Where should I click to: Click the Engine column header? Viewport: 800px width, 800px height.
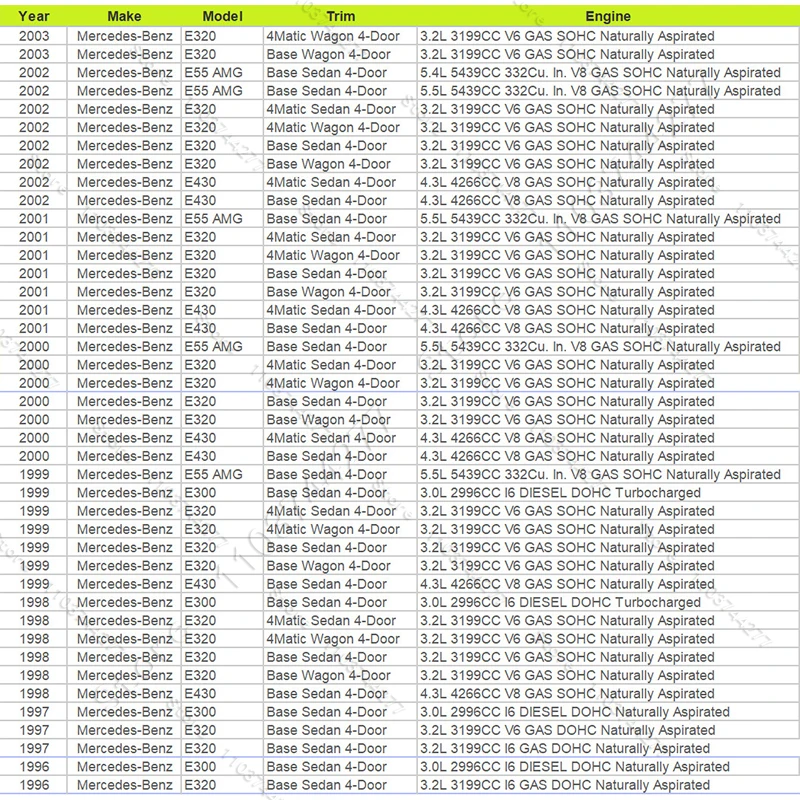click(x=608, y=16)
